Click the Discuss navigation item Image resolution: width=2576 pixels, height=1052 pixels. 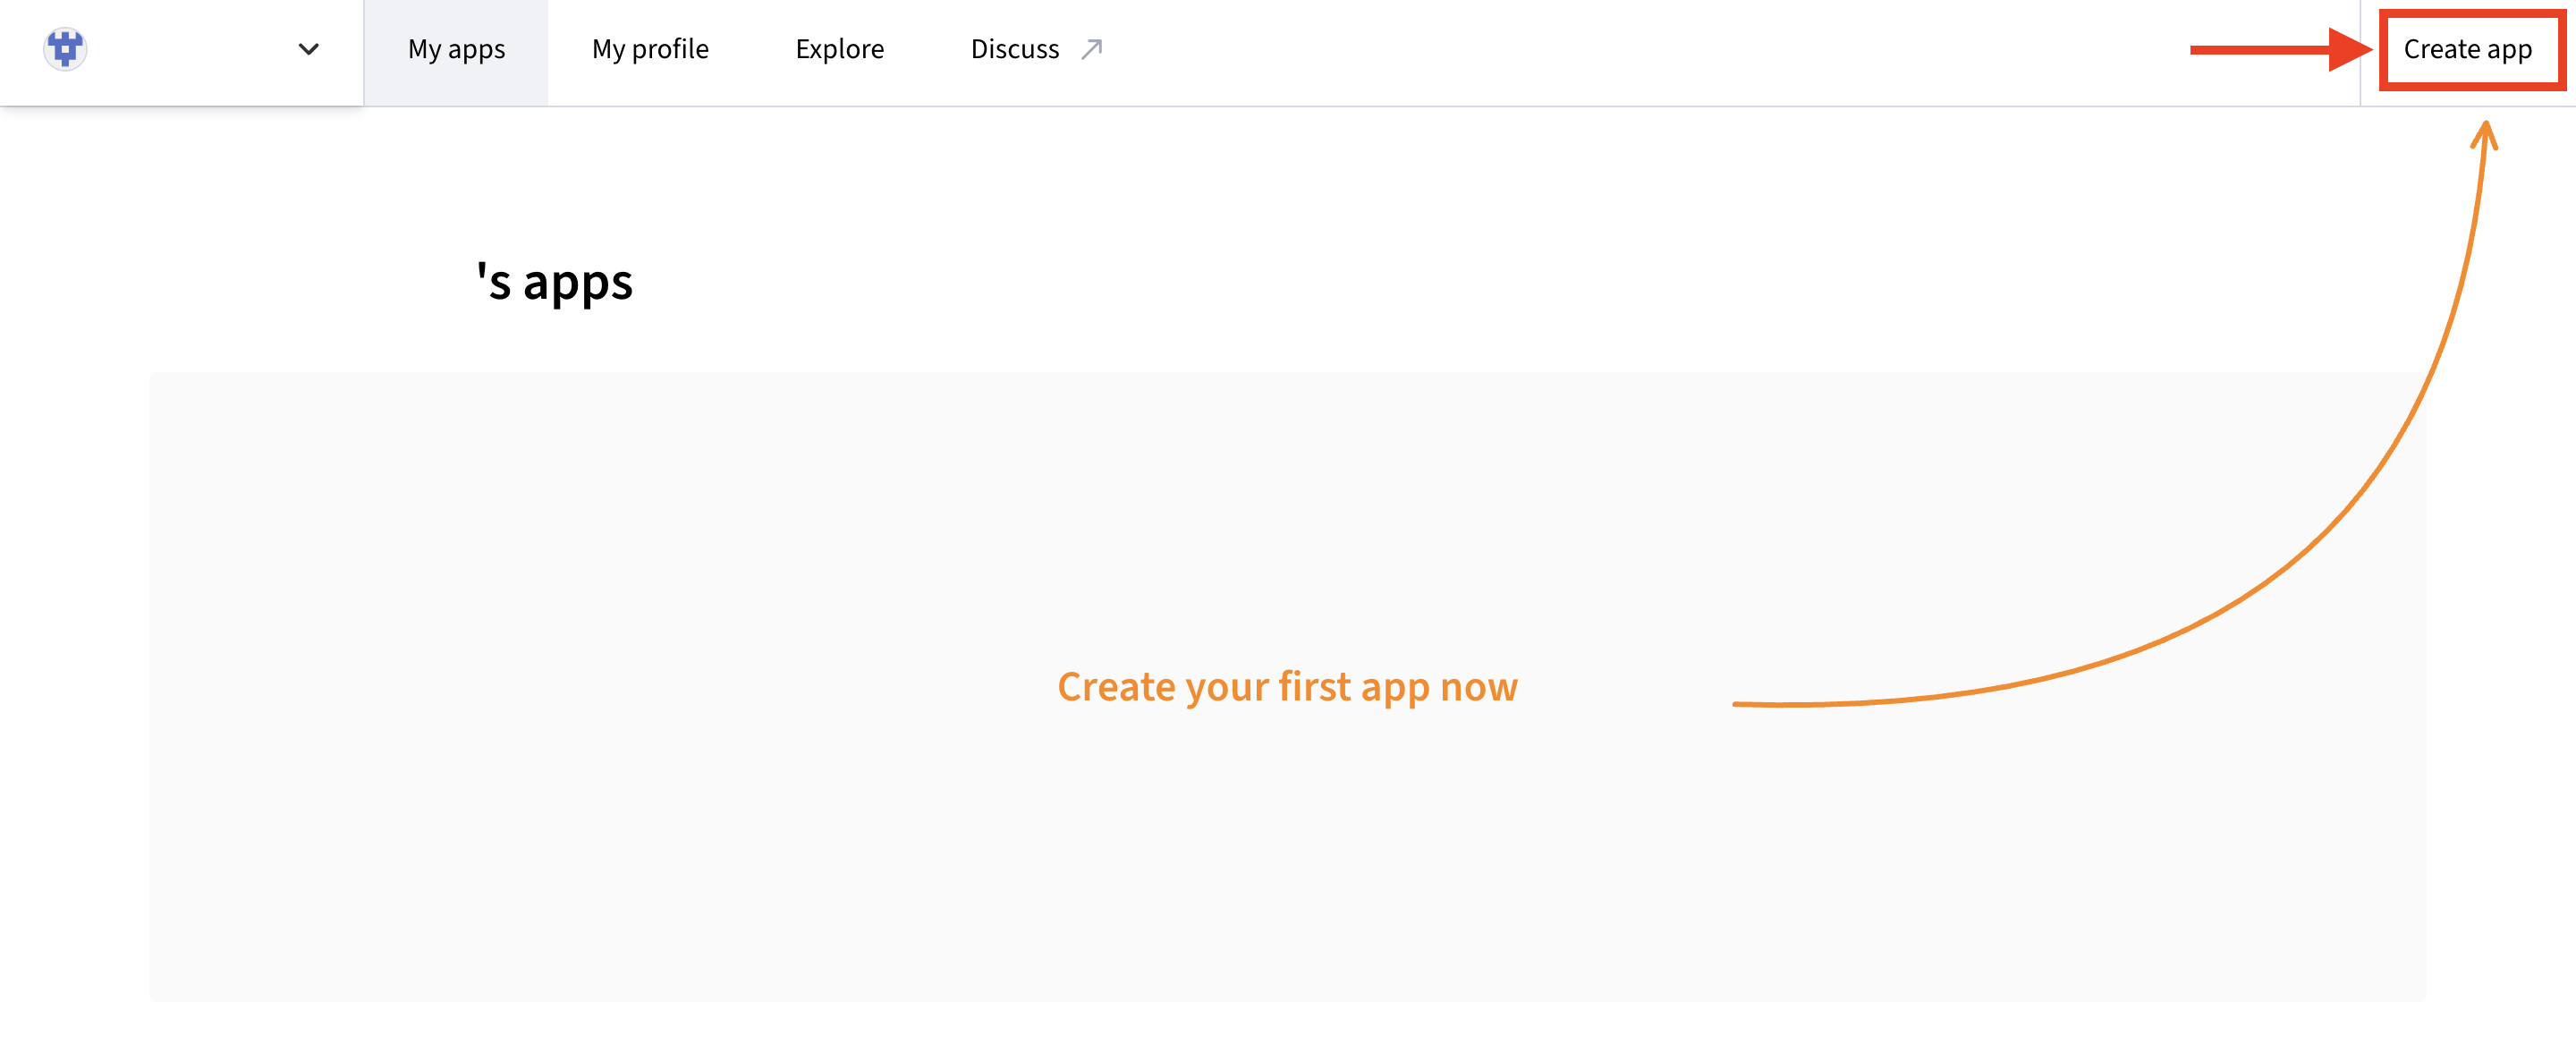[1014, 48]
